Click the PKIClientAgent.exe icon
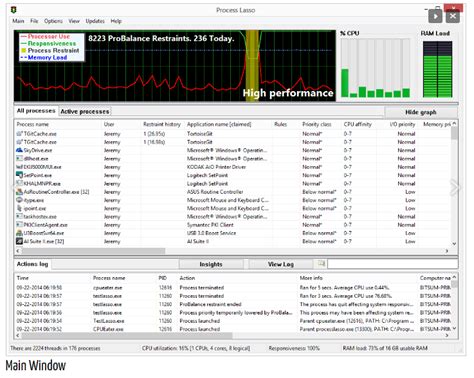 (19, 225)
